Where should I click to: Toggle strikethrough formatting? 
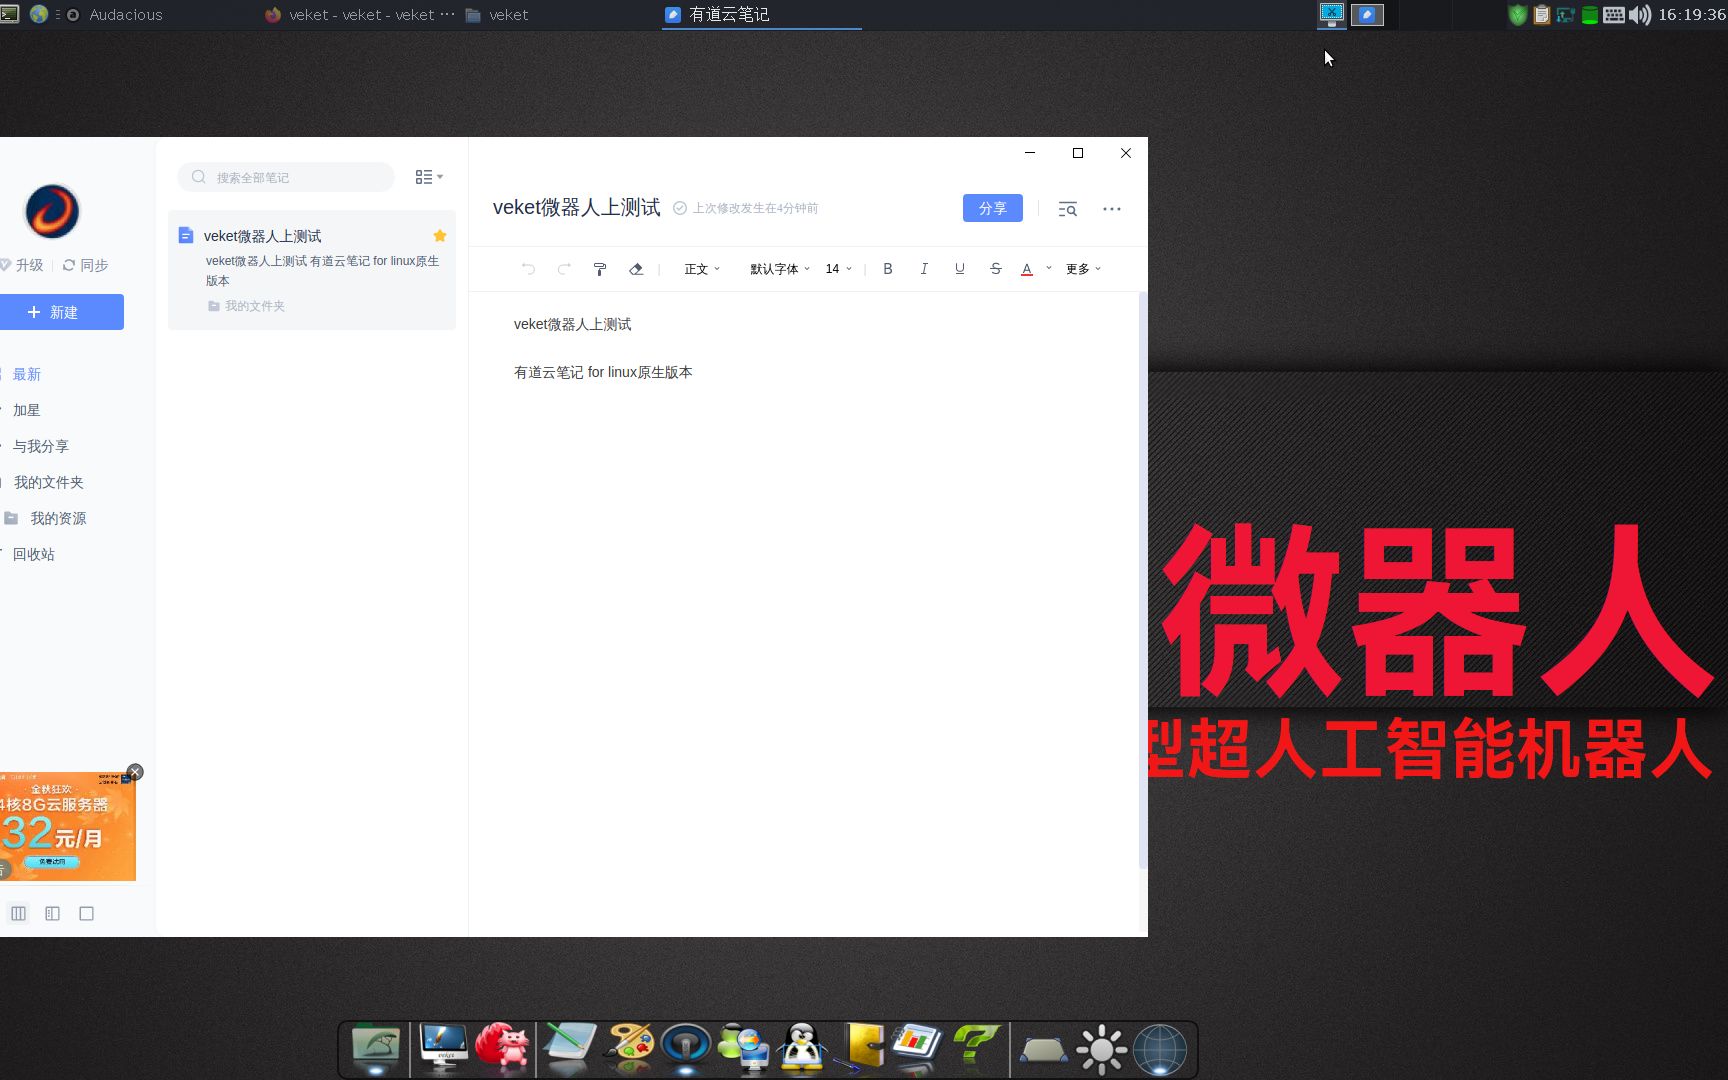tap(996, 269)
